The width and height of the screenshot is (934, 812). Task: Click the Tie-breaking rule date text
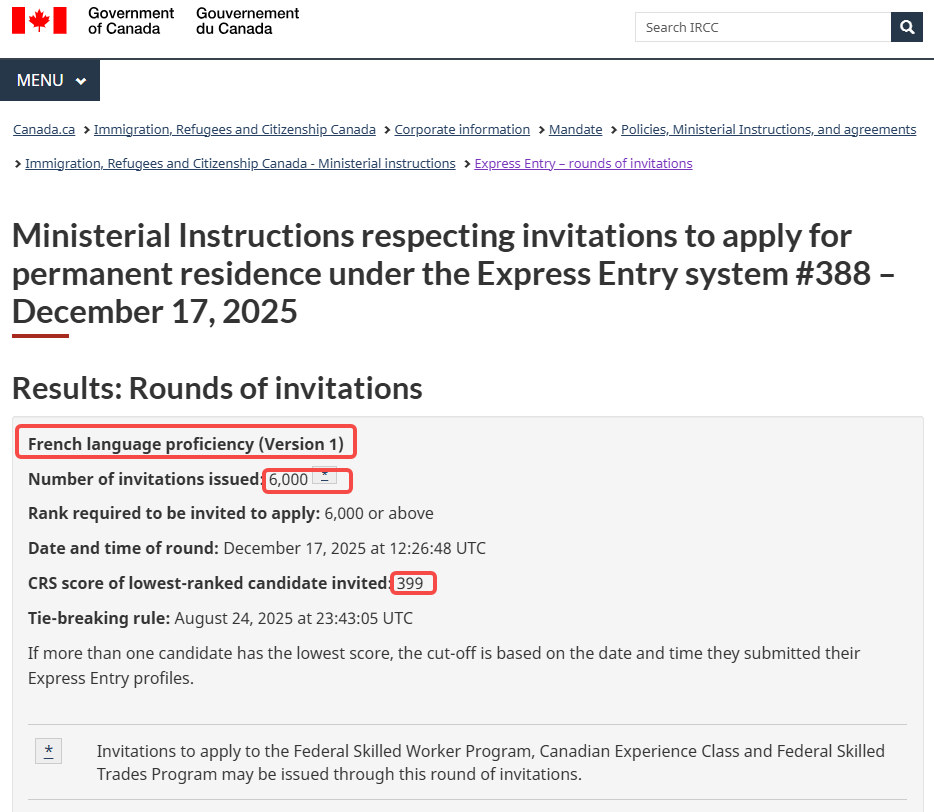[293, 618]
